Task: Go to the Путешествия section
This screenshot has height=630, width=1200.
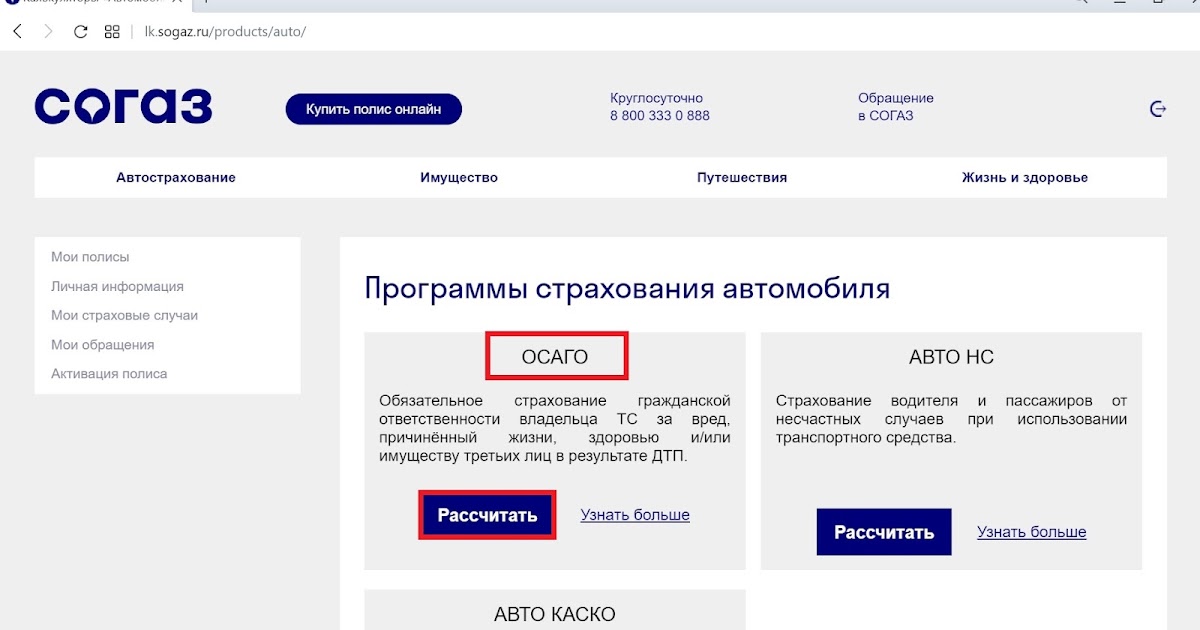Action: [x=742, y=178]
